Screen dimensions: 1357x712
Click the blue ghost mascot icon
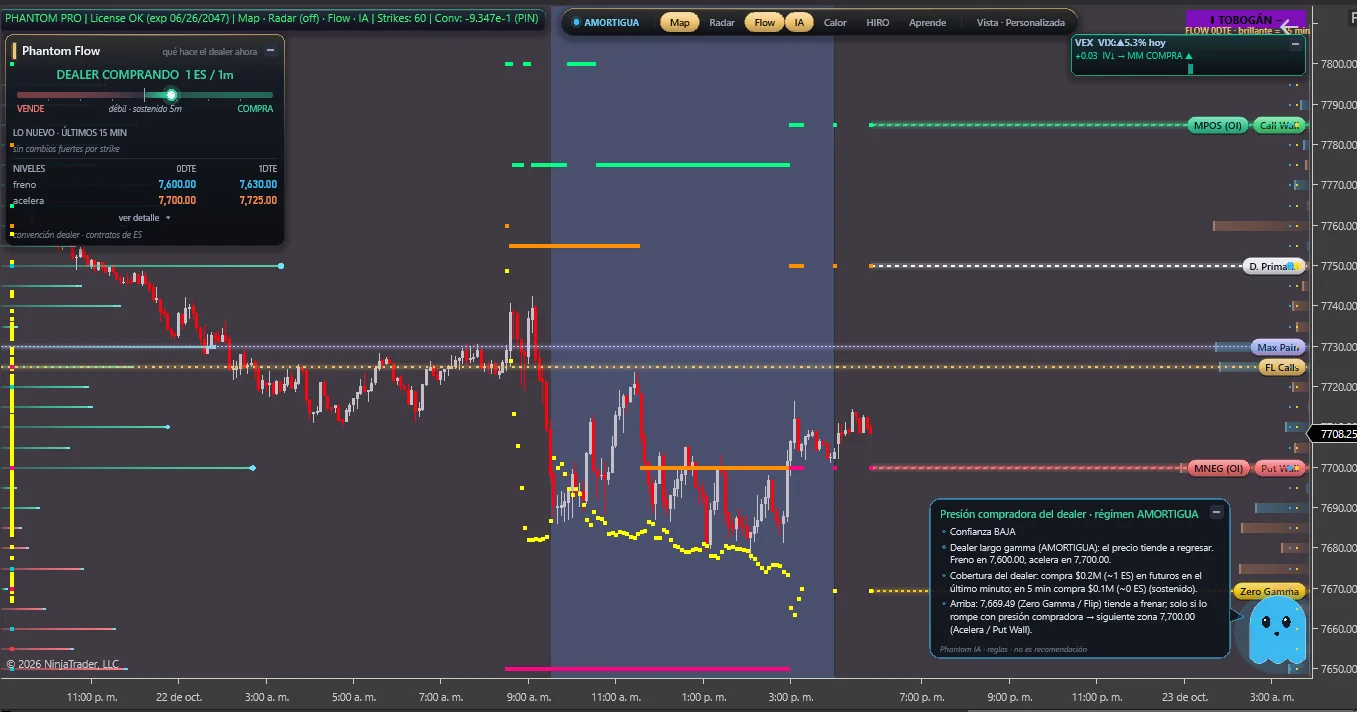point(1272,626)
